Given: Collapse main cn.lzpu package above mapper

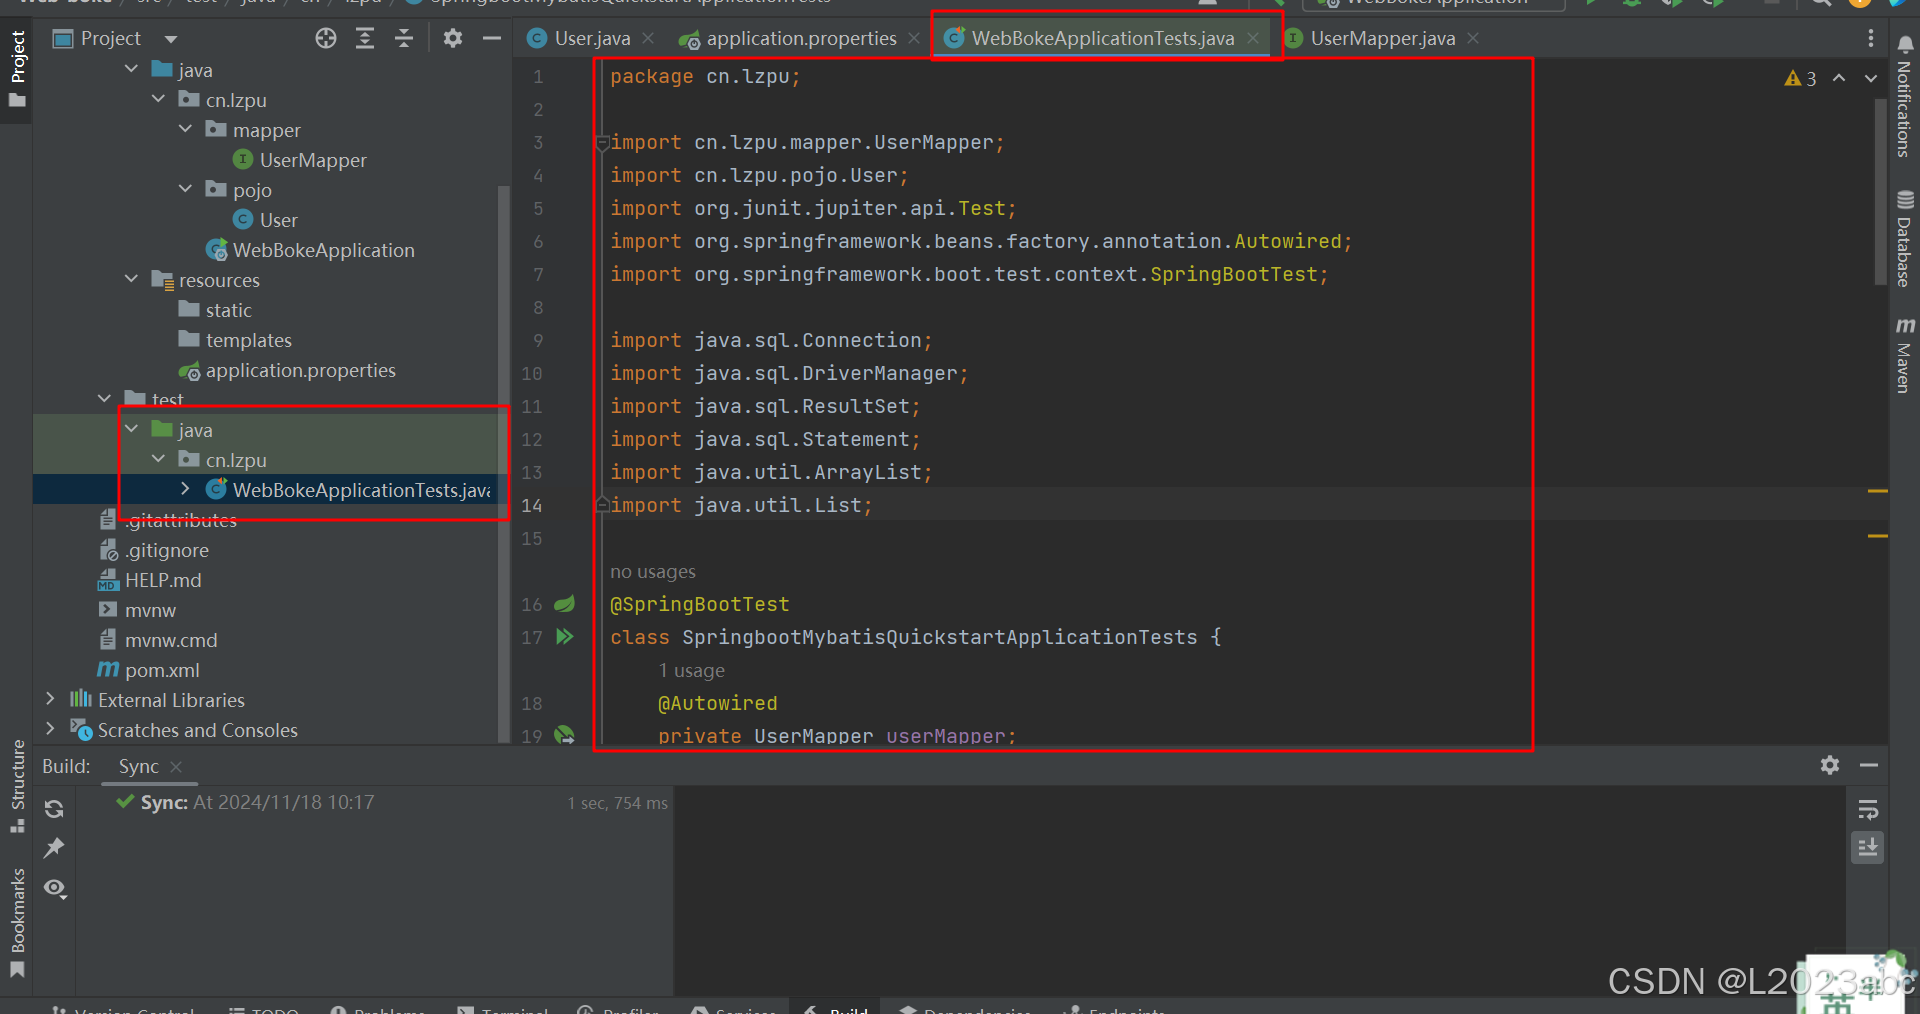Looking at the screenshot, I should 158,99.
